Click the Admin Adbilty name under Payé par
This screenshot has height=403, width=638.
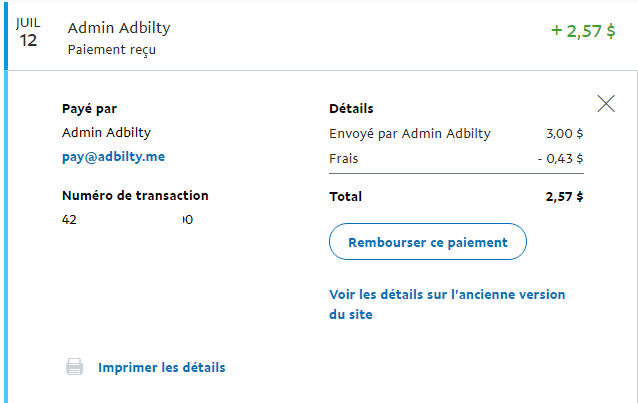pos(106,133)
